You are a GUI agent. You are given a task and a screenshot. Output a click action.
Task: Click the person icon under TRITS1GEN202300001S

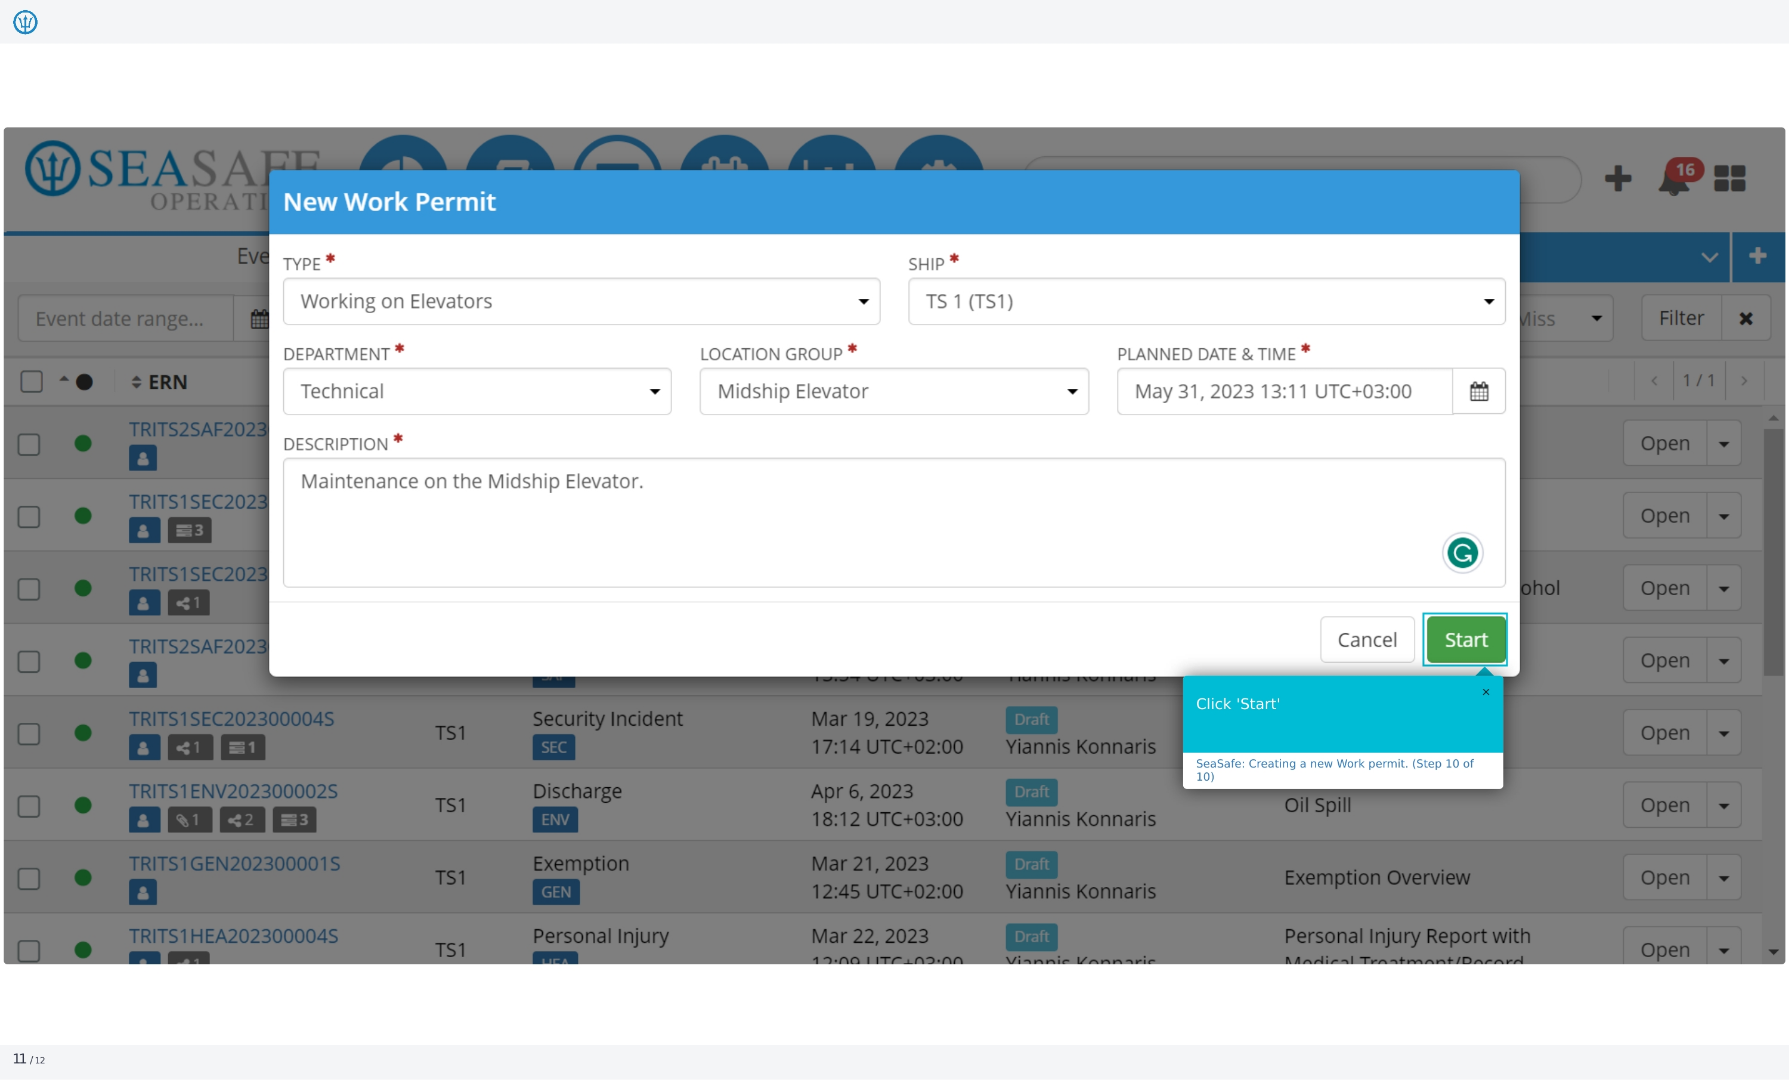pos(143,892)
